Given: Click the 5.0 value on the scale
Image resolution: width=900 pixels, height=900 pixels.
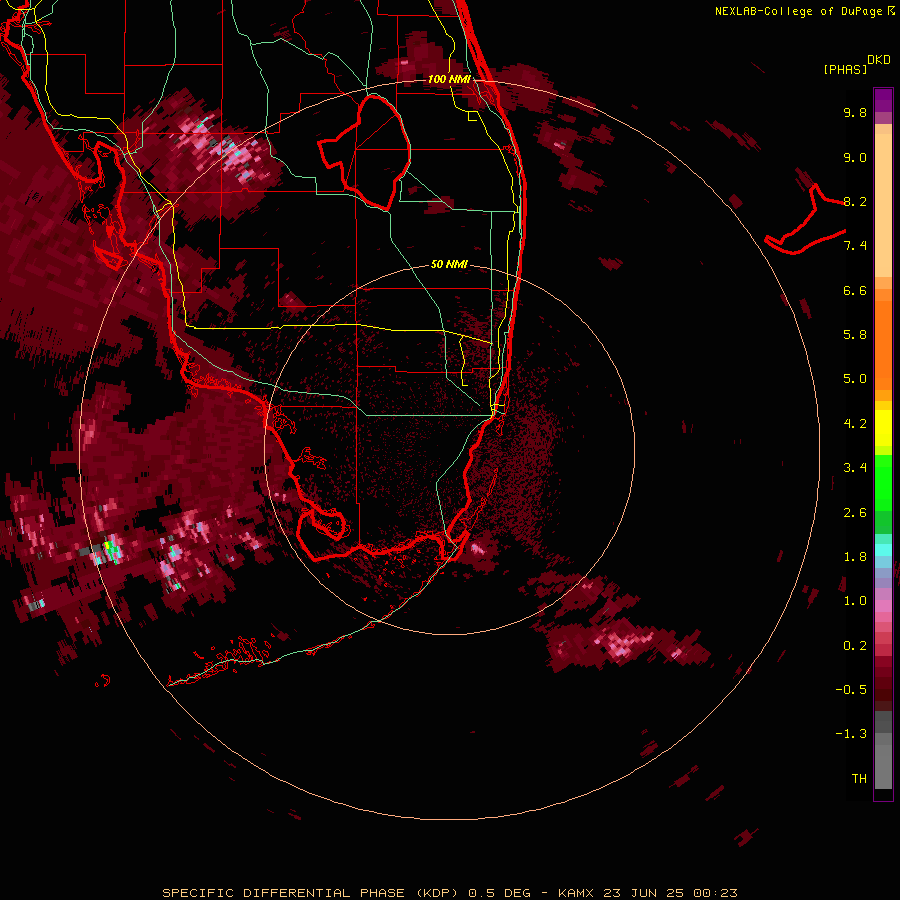Looking at the screenshot, I should pos(855,379).
